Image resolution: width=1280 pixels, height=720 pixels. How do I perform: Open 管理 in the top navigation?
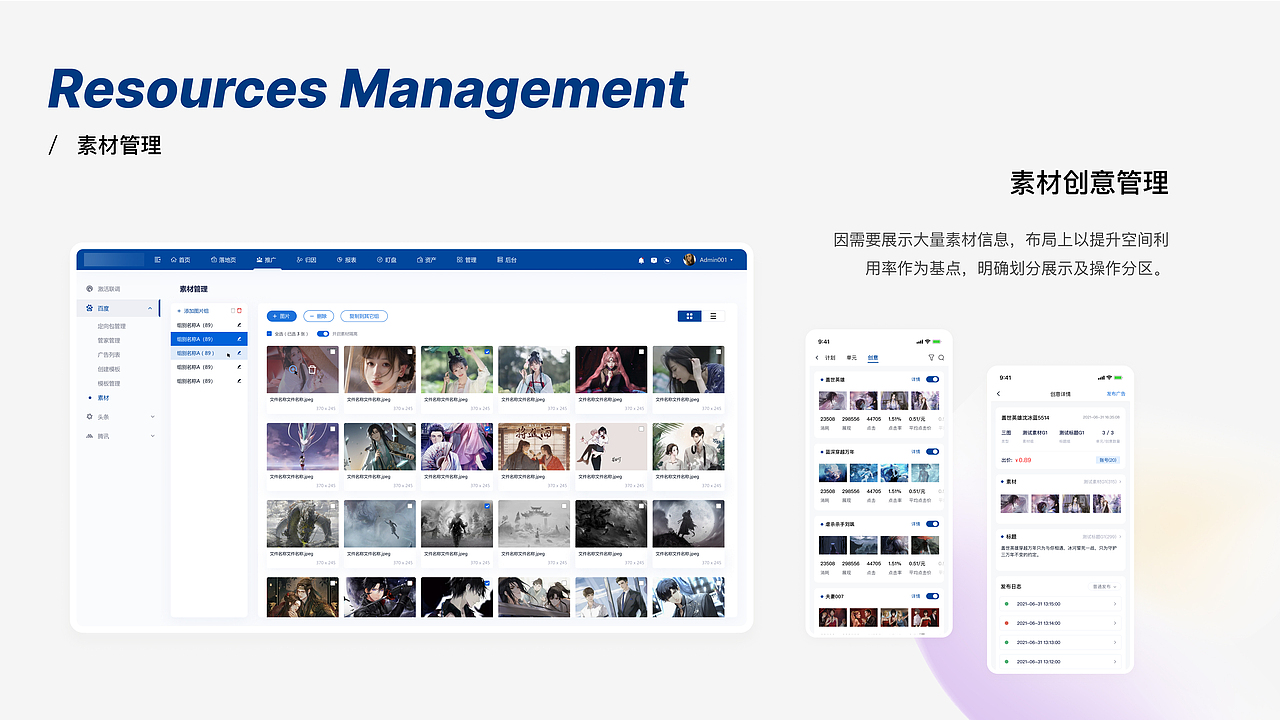click(x=466, y=260)
